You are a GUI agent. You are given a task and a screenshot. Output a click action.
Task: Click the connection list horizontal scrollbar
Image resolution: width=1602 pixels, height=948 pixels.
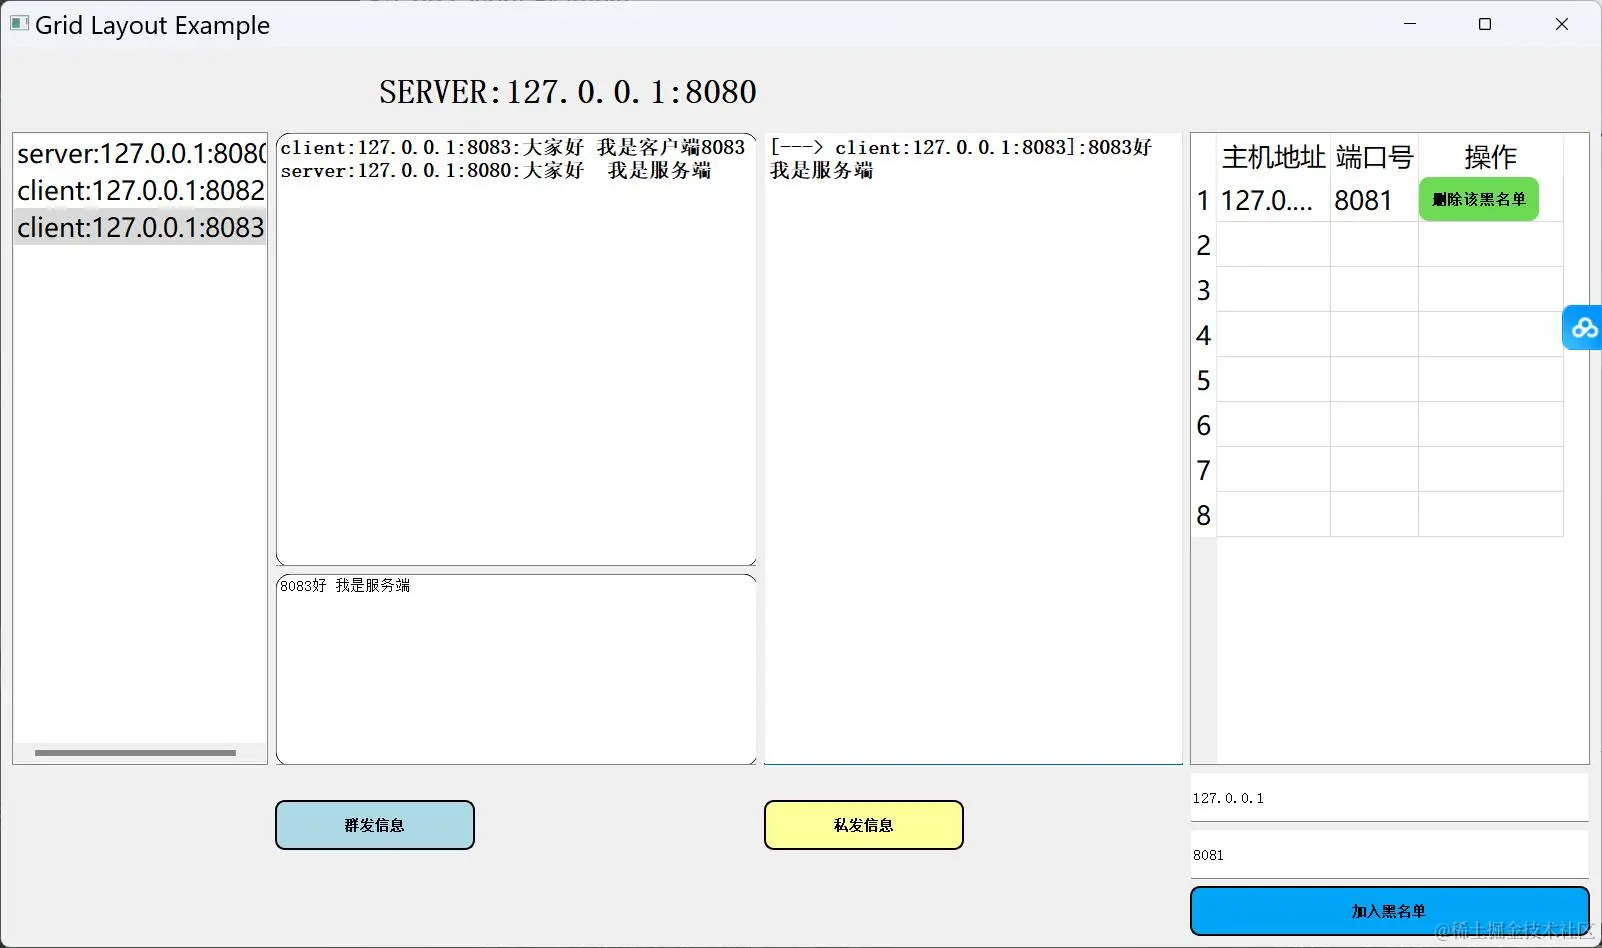tap(135, 753)
